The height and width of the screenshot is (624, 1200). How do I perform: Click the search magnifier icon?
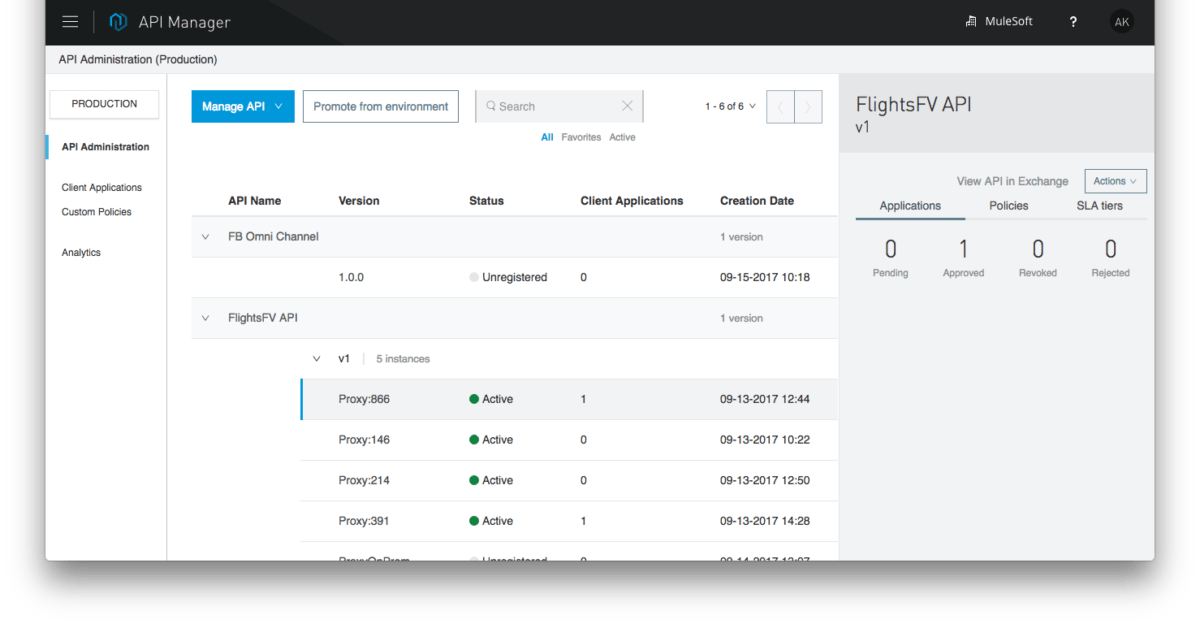[x=490, y=105]
